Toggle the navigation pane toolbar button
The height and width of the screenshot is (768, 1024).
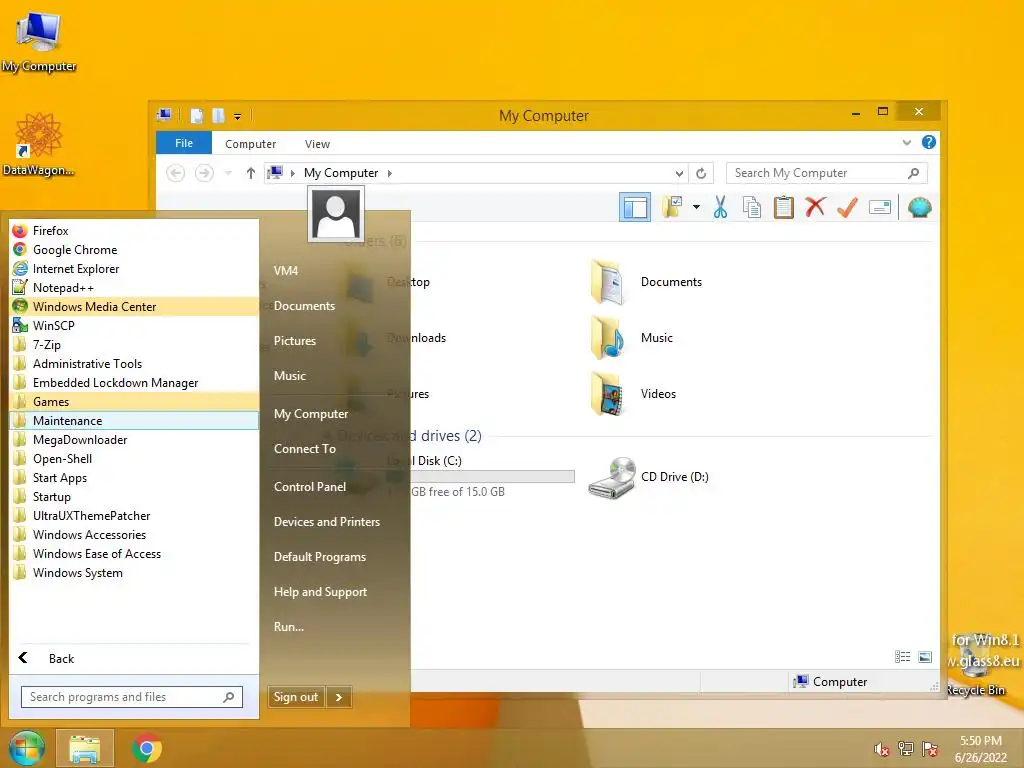pos(635,208)
